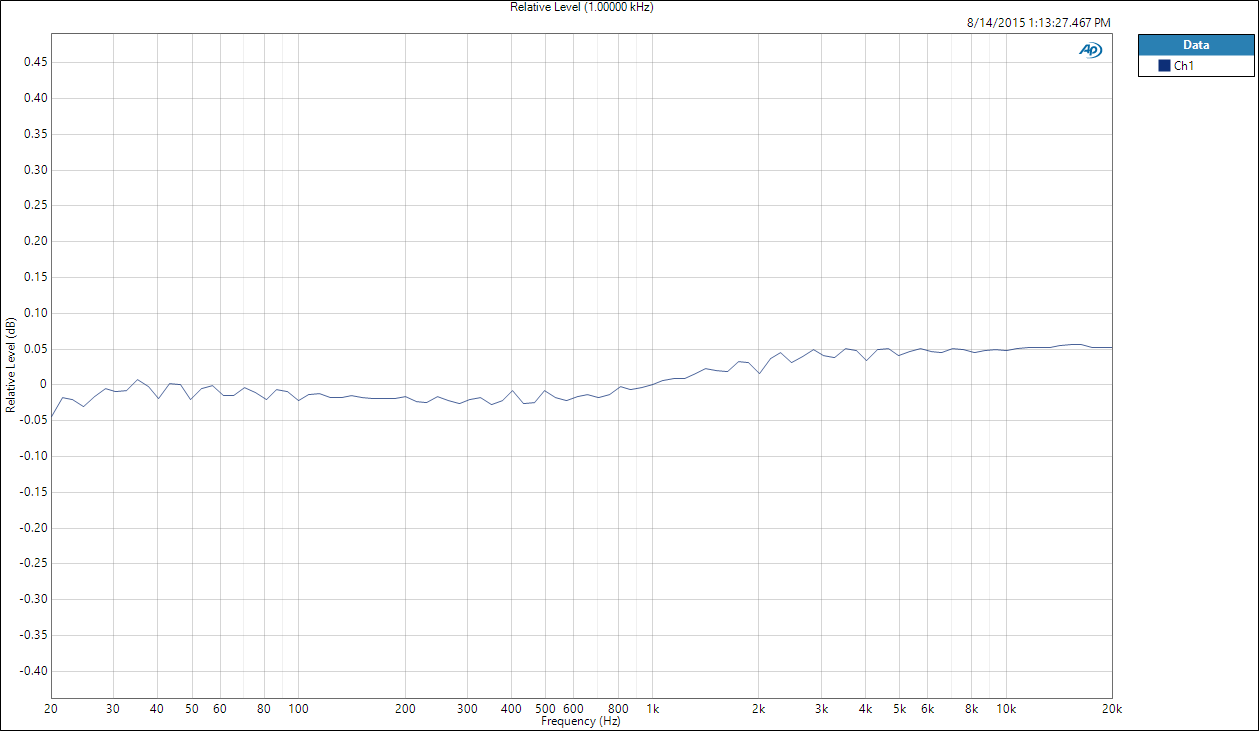Click the Data legend header
This screenshot has width=1259, height=731.
pyautogui.click(x=1196, y=45)
